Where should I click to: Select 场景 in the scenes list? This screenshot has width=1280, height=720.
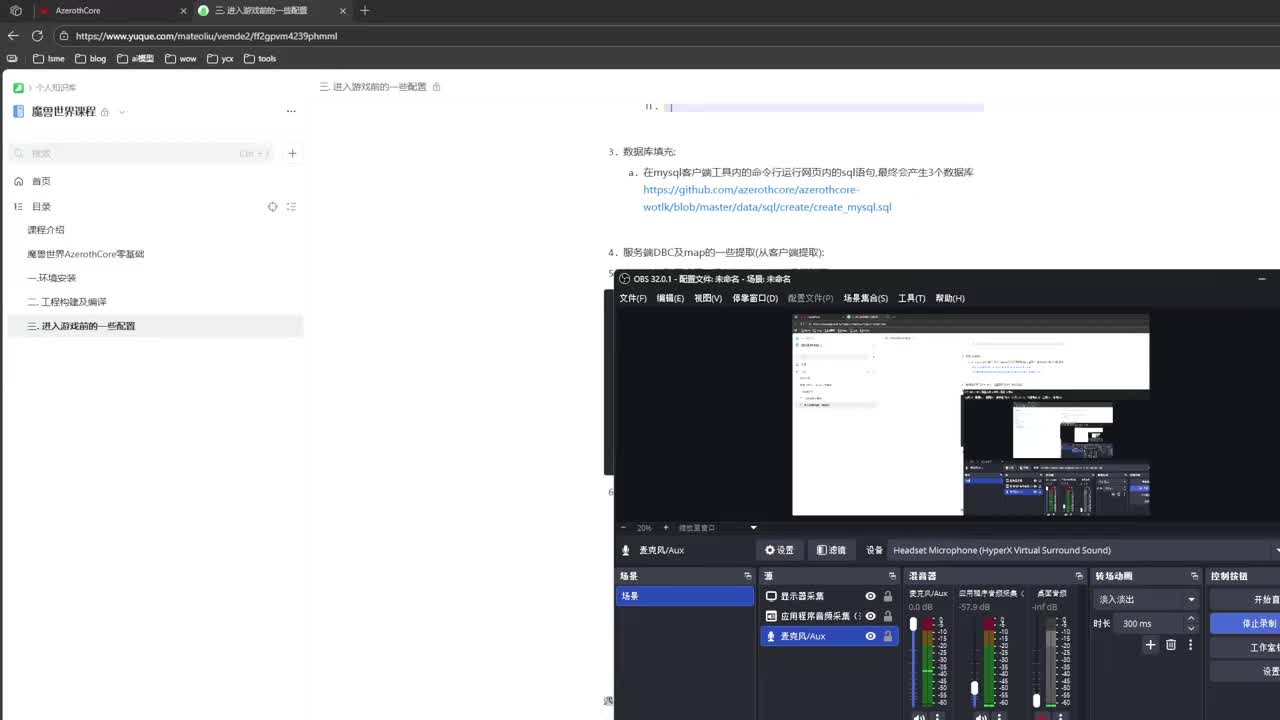pos(684,596)
